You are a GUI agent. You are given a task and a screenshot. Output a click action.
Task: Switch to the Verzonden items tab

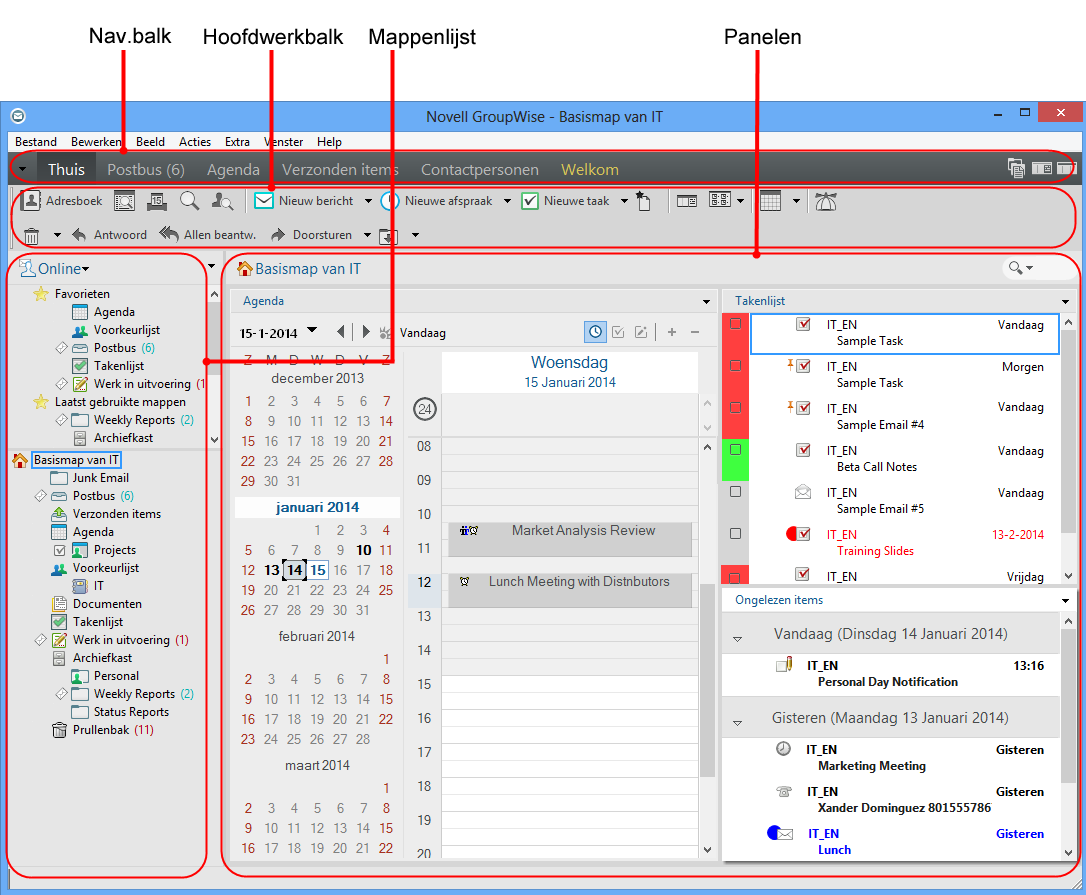[x=340, y=170]
